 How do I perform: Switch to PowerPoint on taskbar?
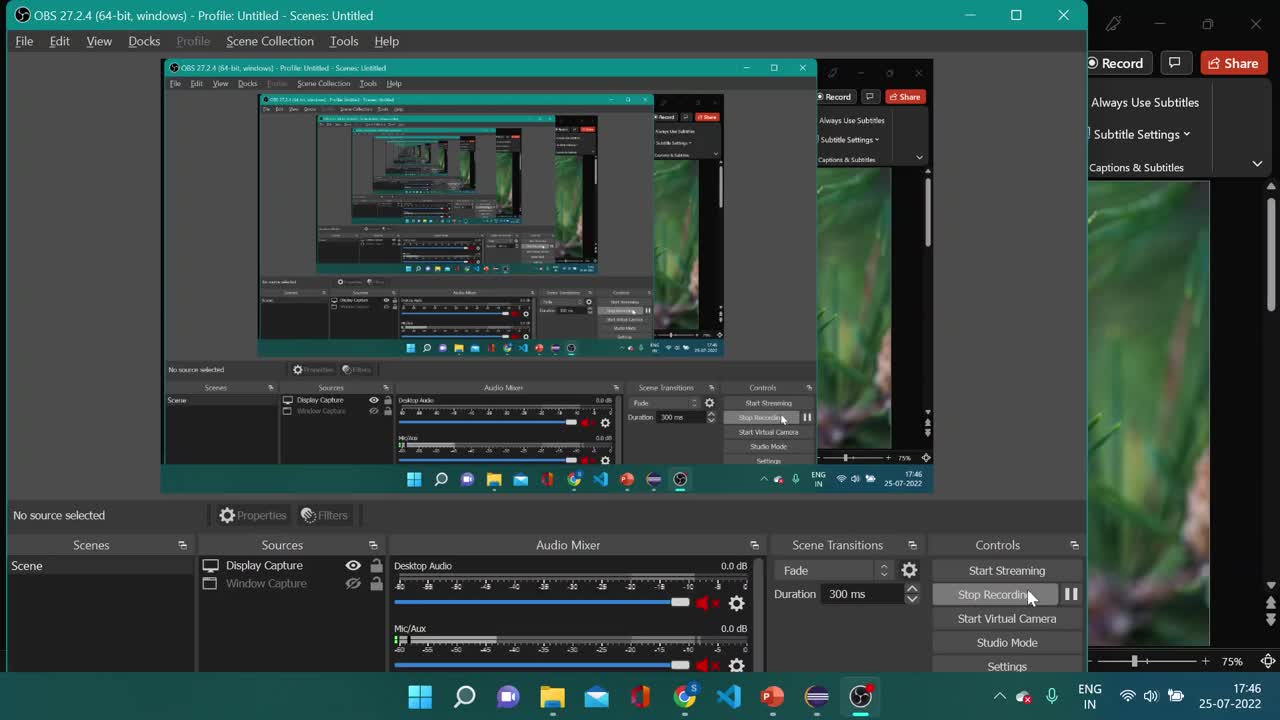[x=772, y=696]
